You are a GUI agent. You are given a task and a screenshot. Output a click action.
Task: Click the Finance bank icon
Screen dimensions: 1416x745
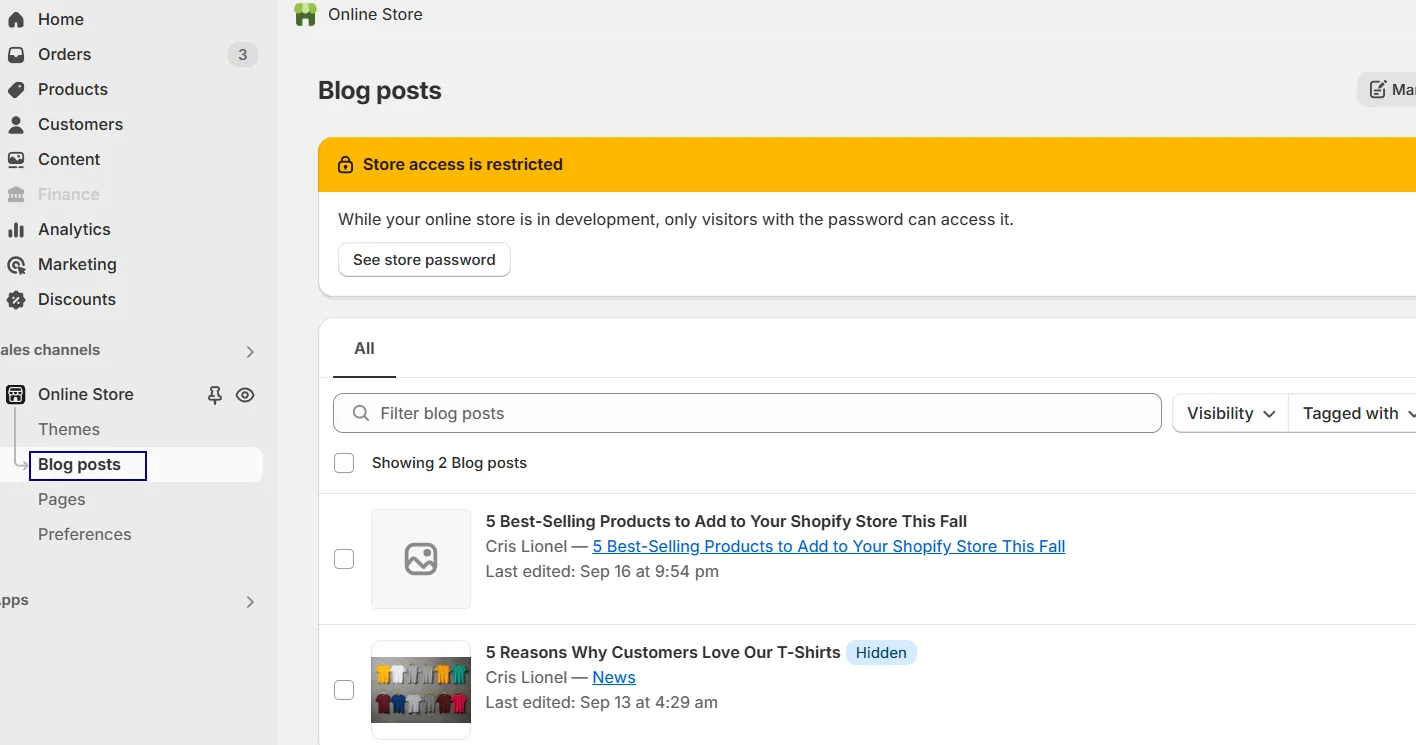coord(16,194)
